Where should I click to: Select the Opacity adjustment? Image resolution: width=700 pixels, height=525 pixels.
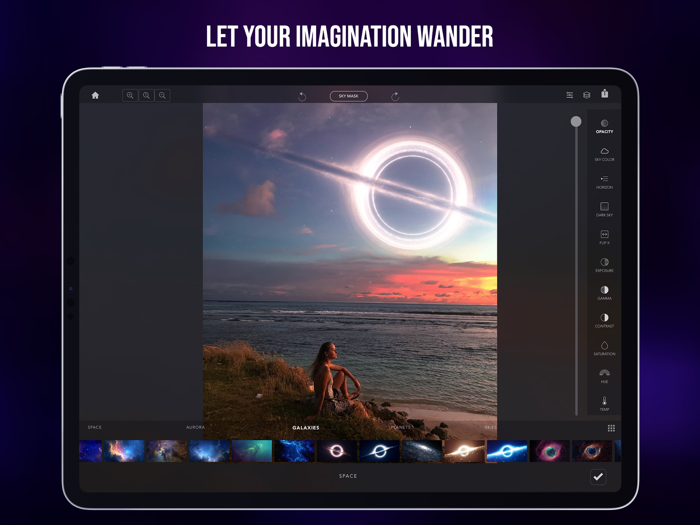tap(604, 126)
